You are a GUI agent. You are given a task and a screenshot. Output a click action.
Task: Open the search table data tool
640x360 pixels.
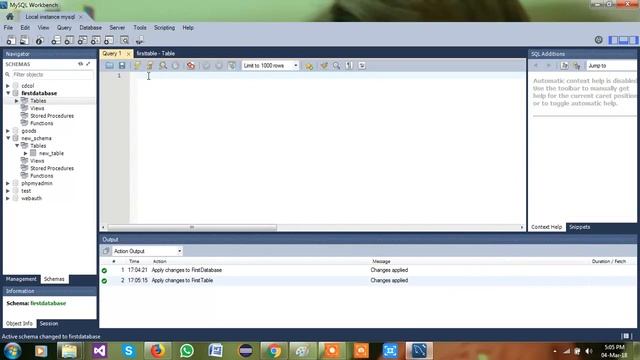[124, 40]
